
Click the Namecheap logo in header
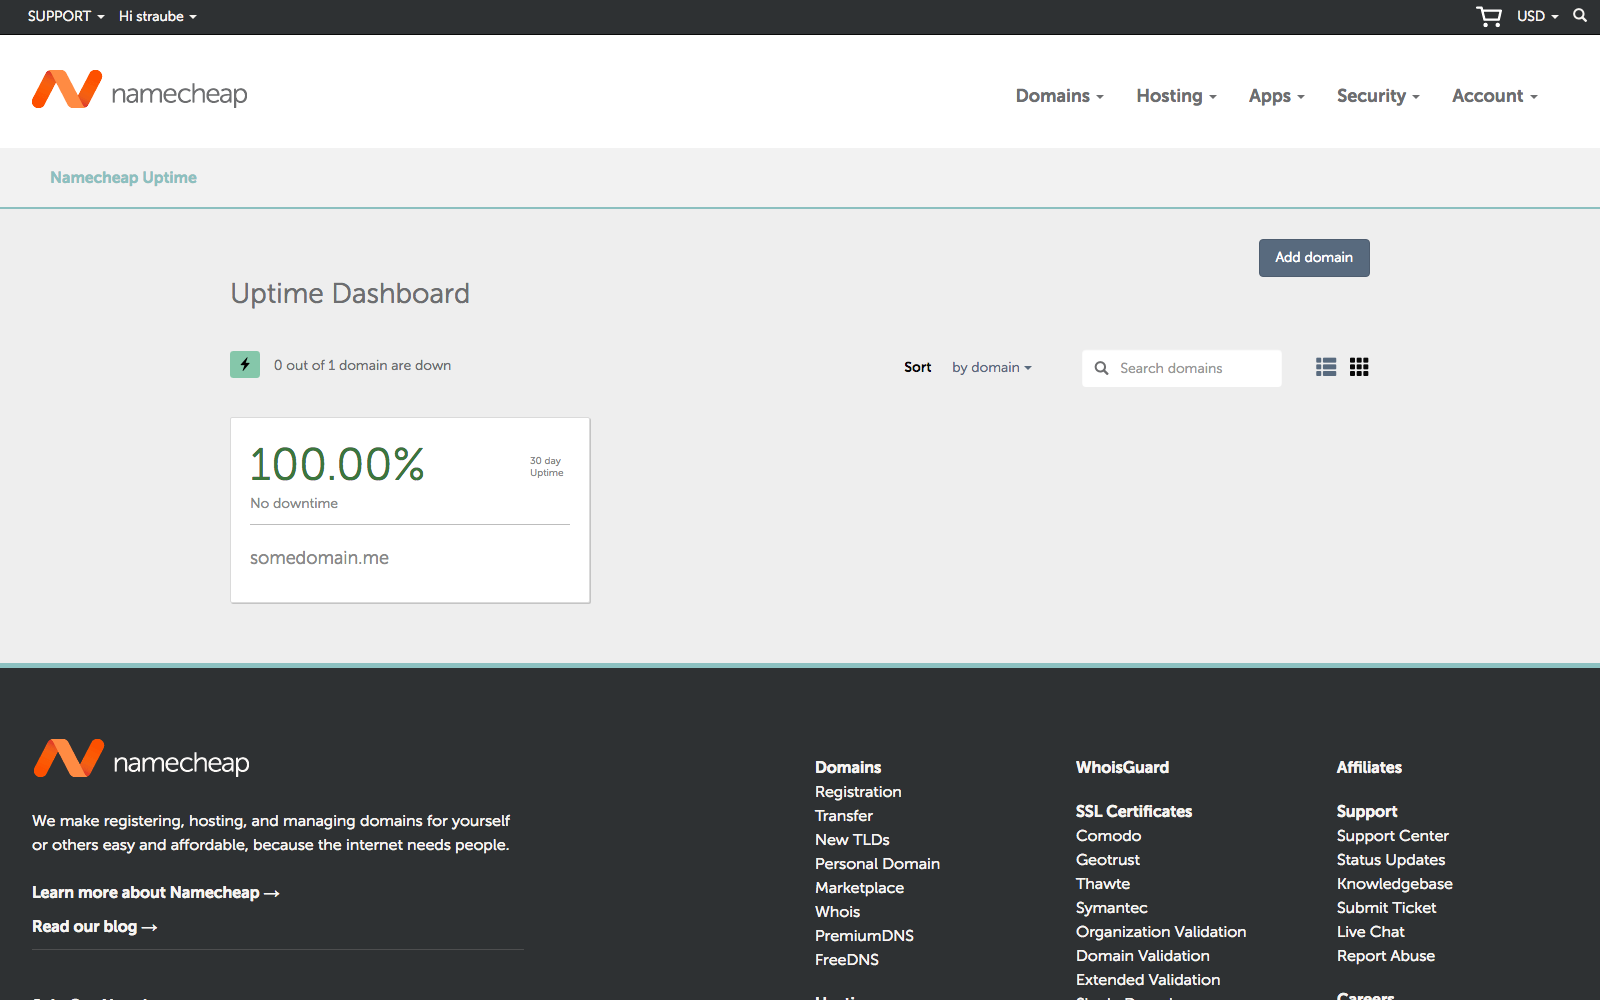pyautogui.click(x=140, y=92)
